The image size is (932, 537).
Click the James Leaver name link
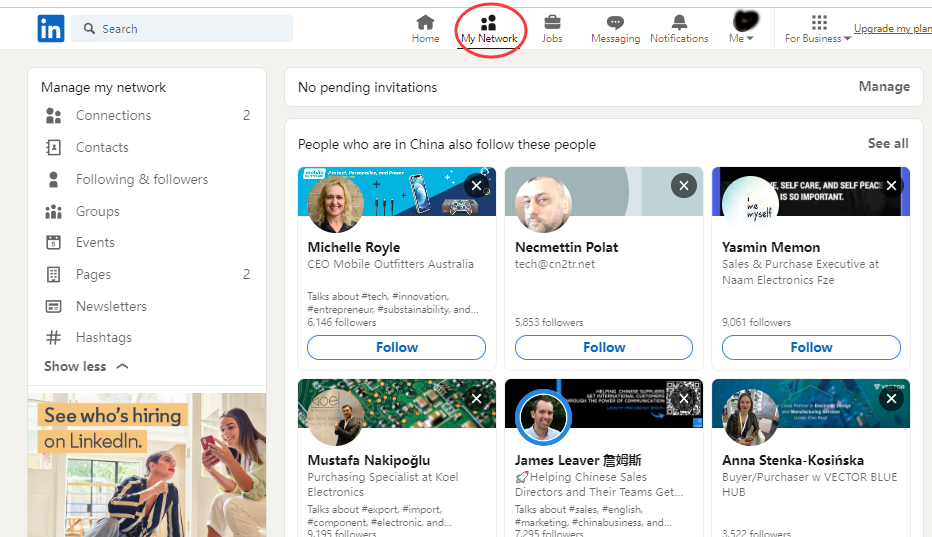pyautogui.click(x=578, y=460)
